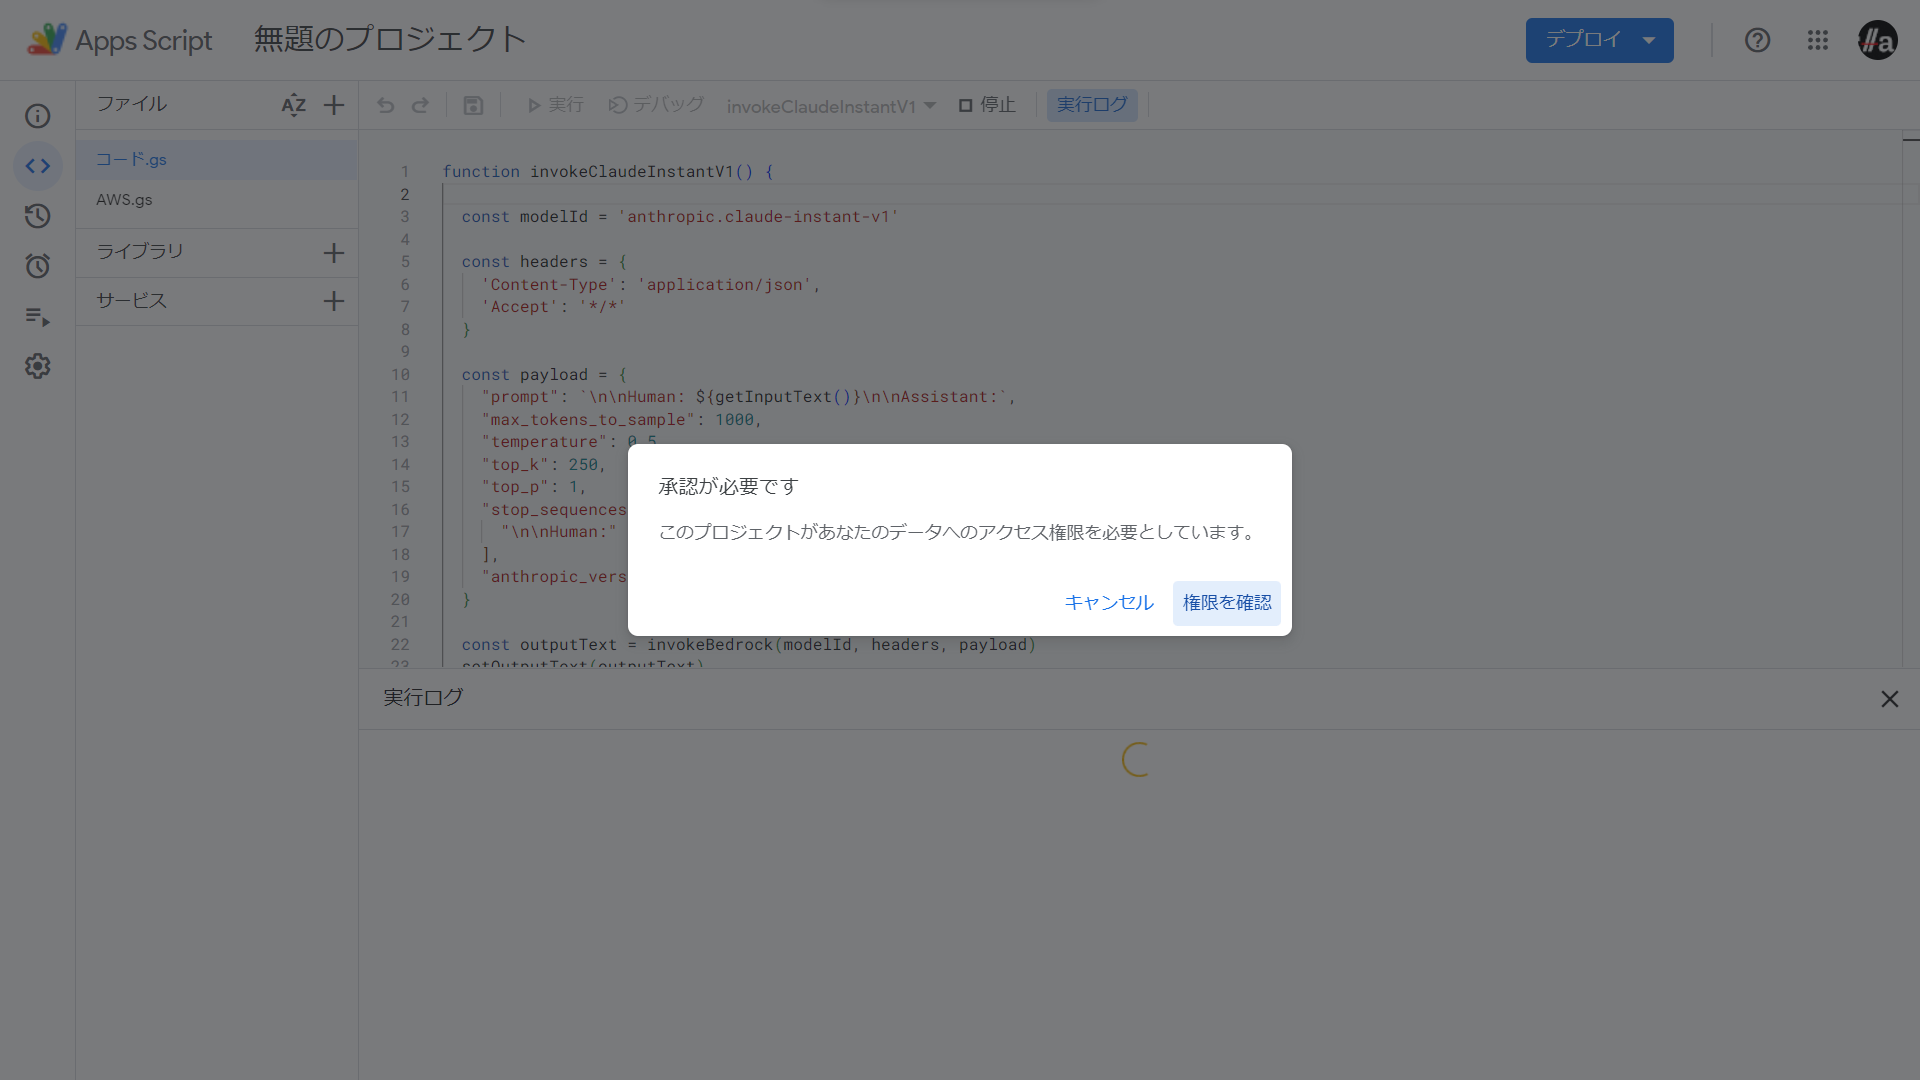Viewport: 1920px width, 1080px height.
Task: Select the Editor code icon in sidebar
Action: coord(38,166)
